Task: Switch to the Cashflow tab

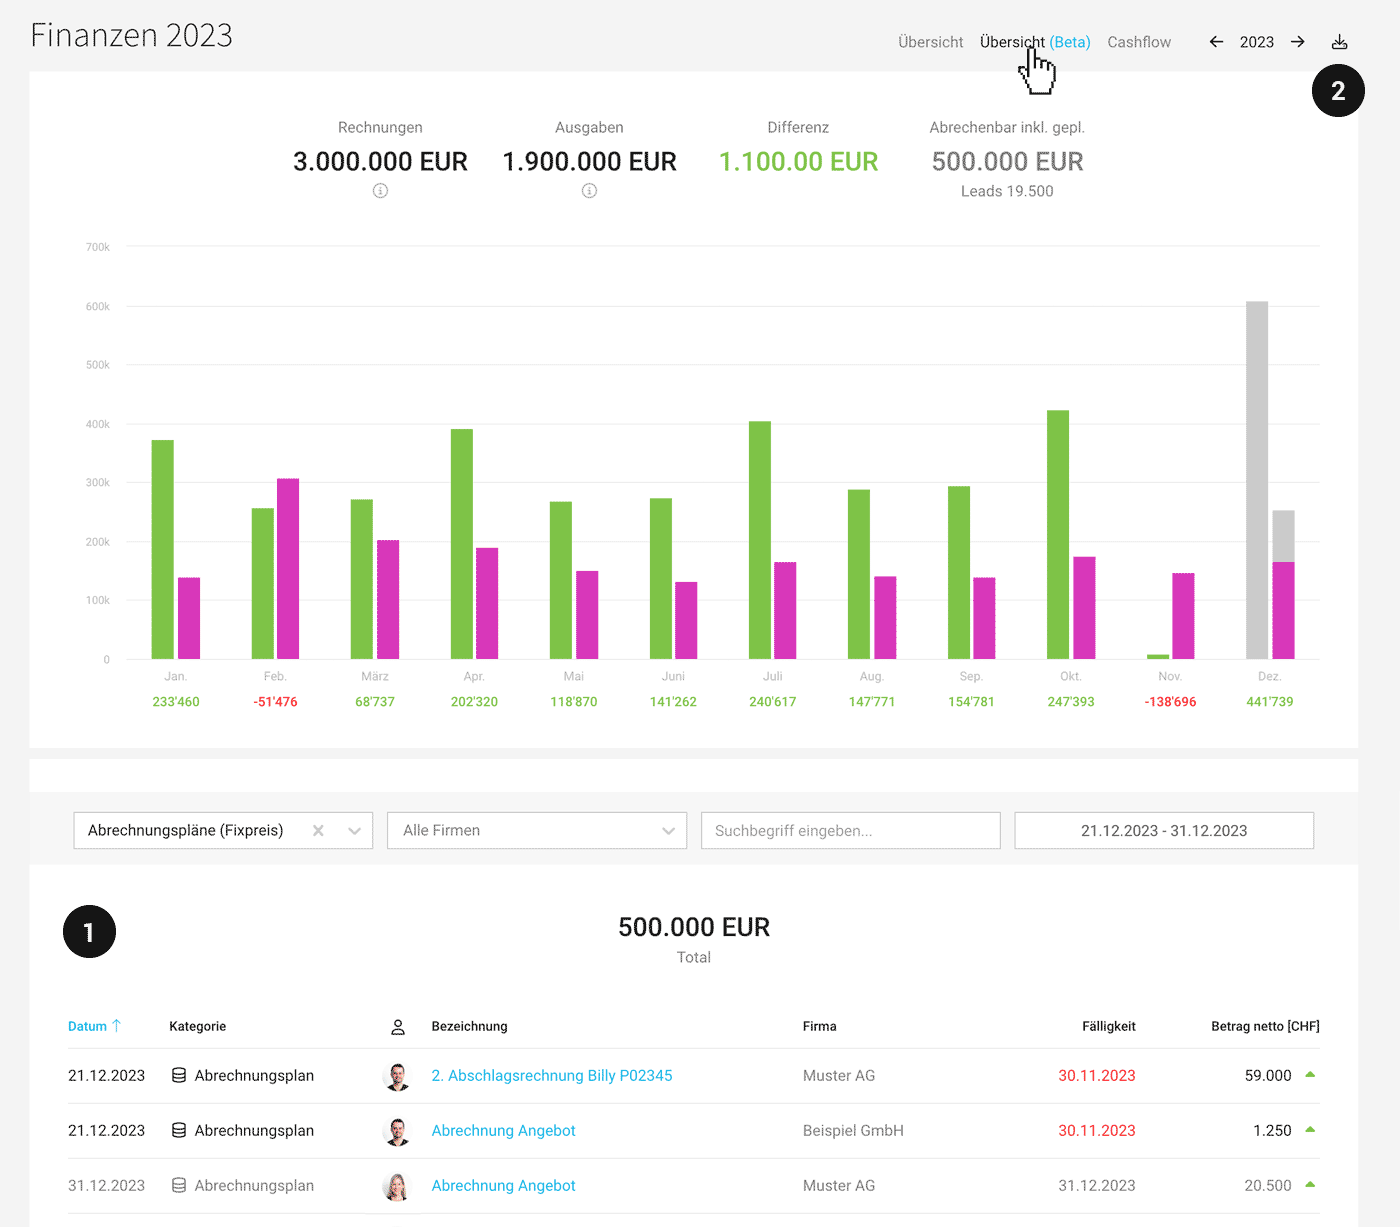Action: click(1138, 42)
